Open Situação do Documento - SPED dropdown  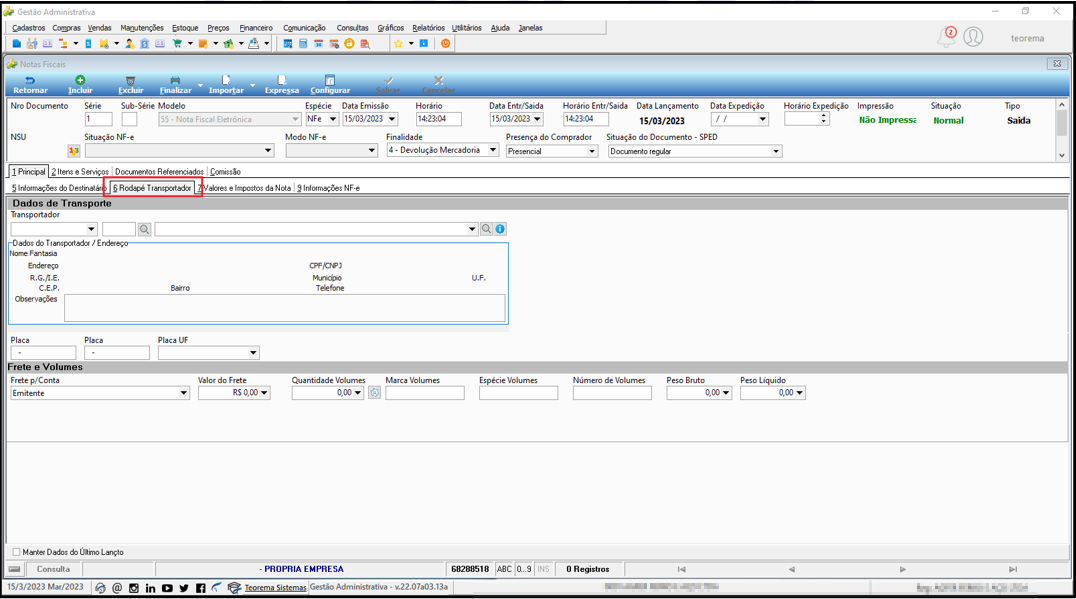pos(776,151)
